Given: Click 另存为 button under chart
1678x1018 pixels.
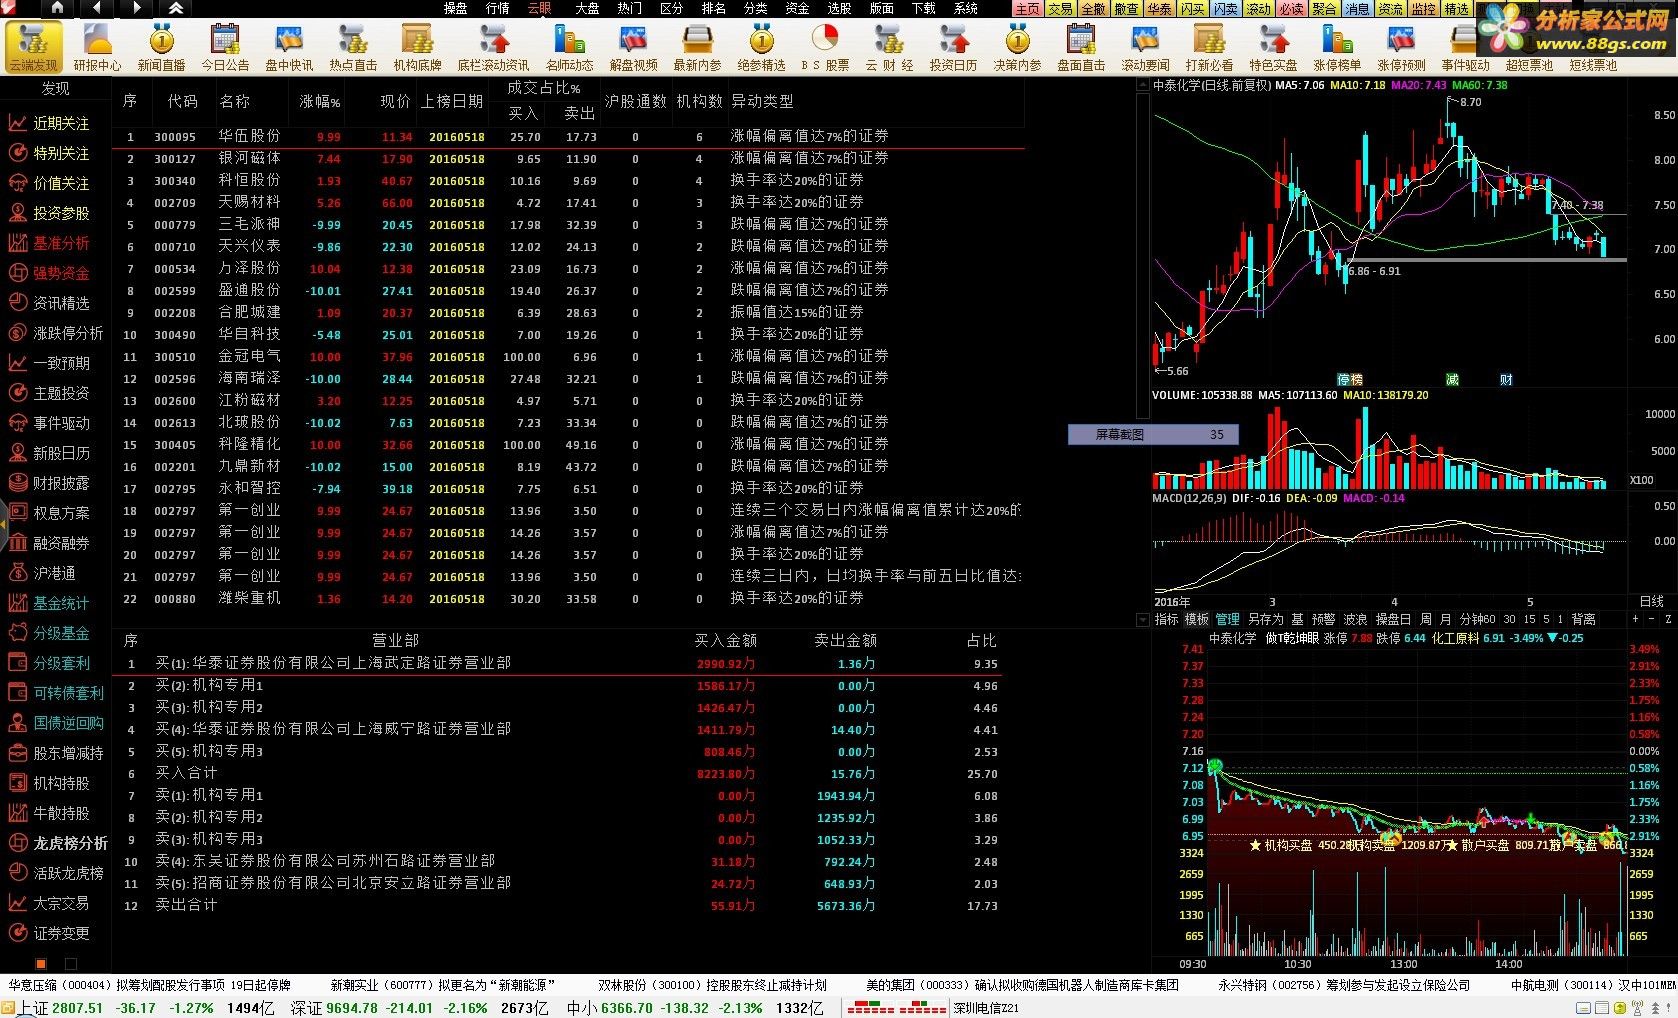Looking at the screenshot, I should [x=1265, y=620].
